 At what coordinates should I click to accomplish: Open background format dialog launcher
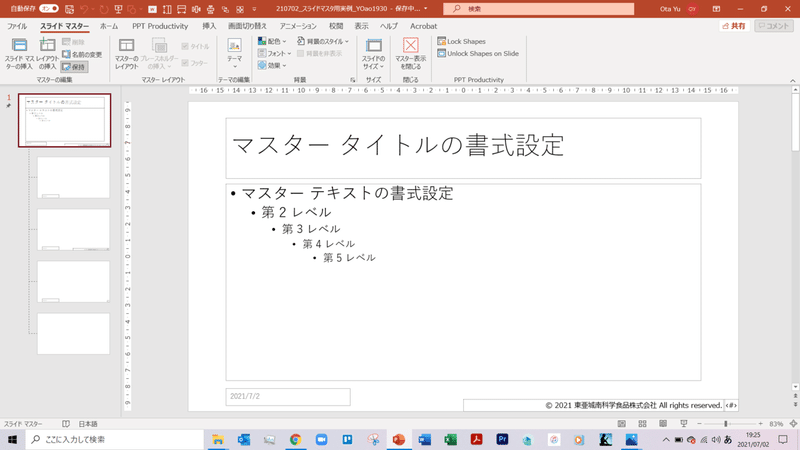(x=353, y=80)
